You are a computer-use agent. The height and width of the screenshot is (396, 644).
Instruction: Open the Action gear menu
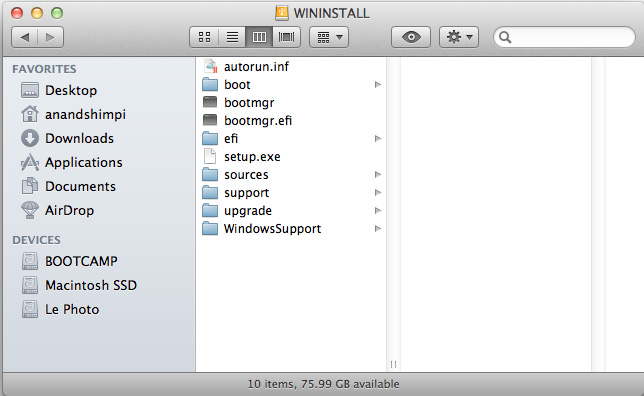(x=459, y=37)
